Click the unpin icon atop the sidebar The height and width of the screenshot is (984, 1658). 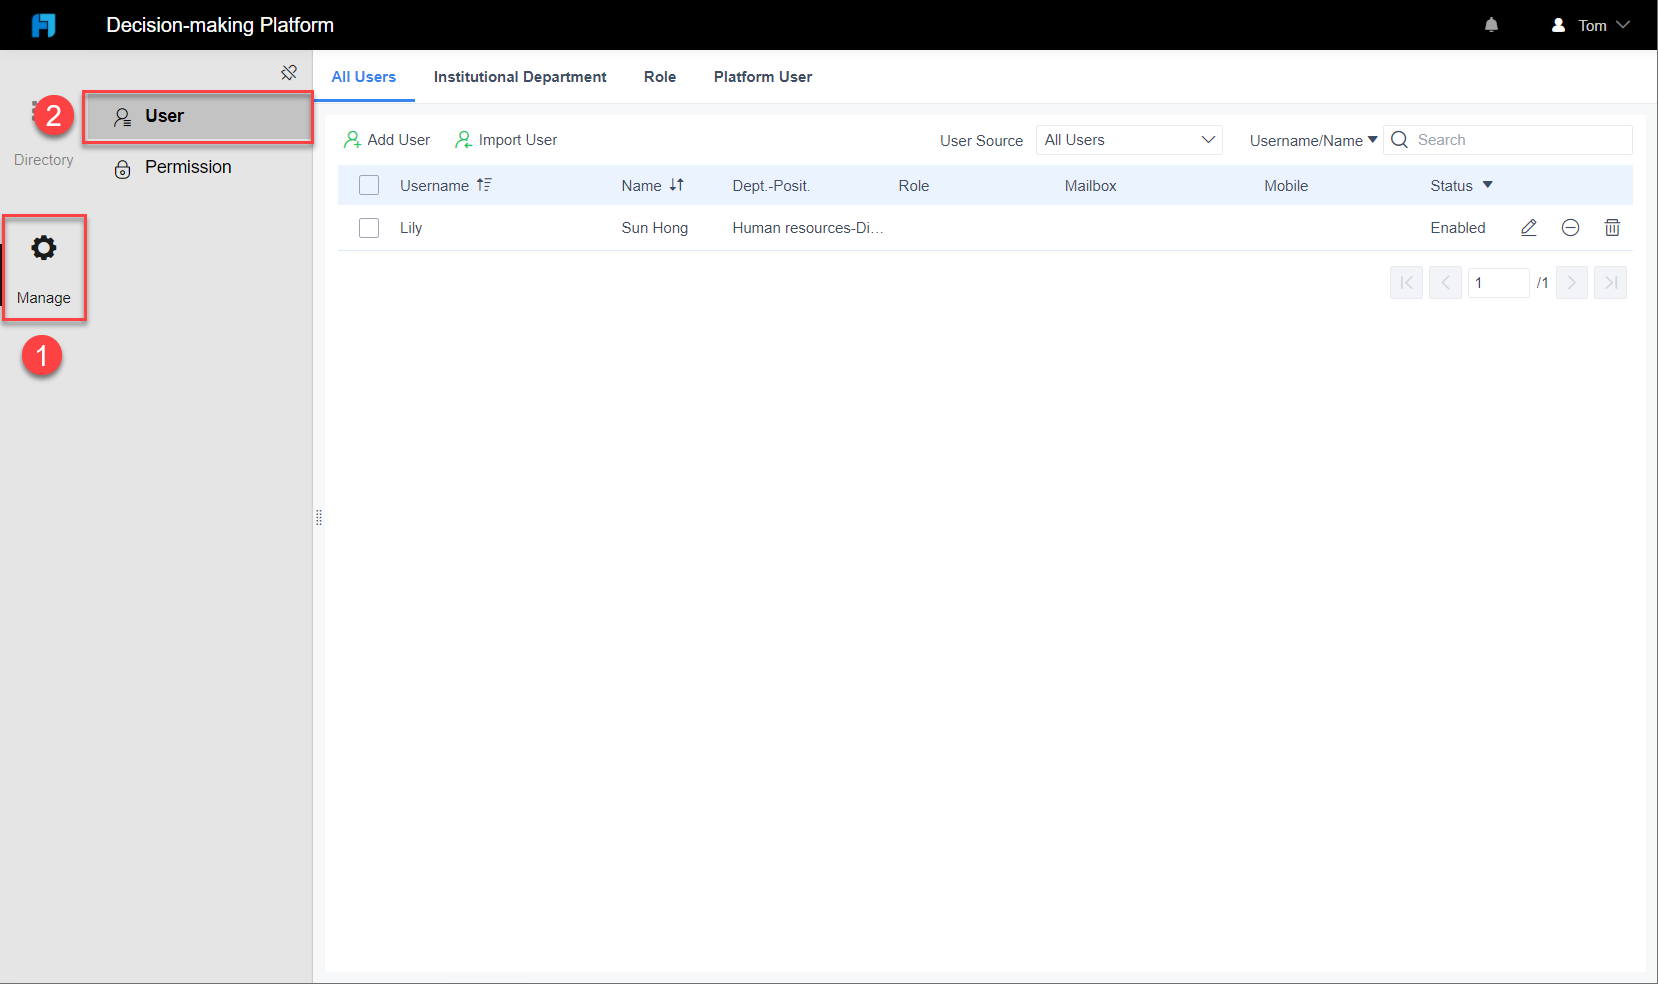(289, 72)
